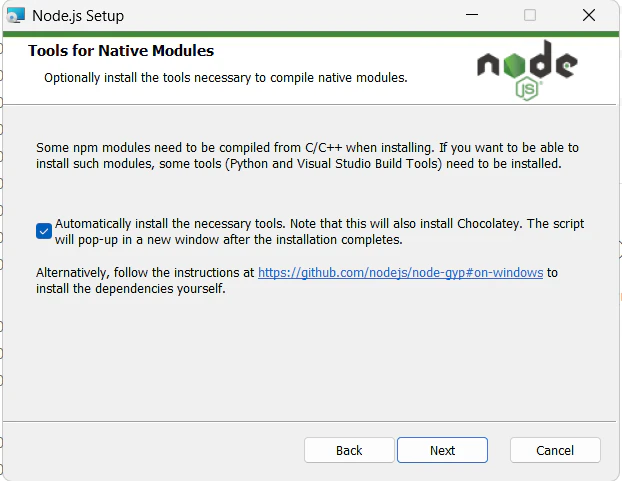Go to the previous step with Back

(x=349, y=450)
